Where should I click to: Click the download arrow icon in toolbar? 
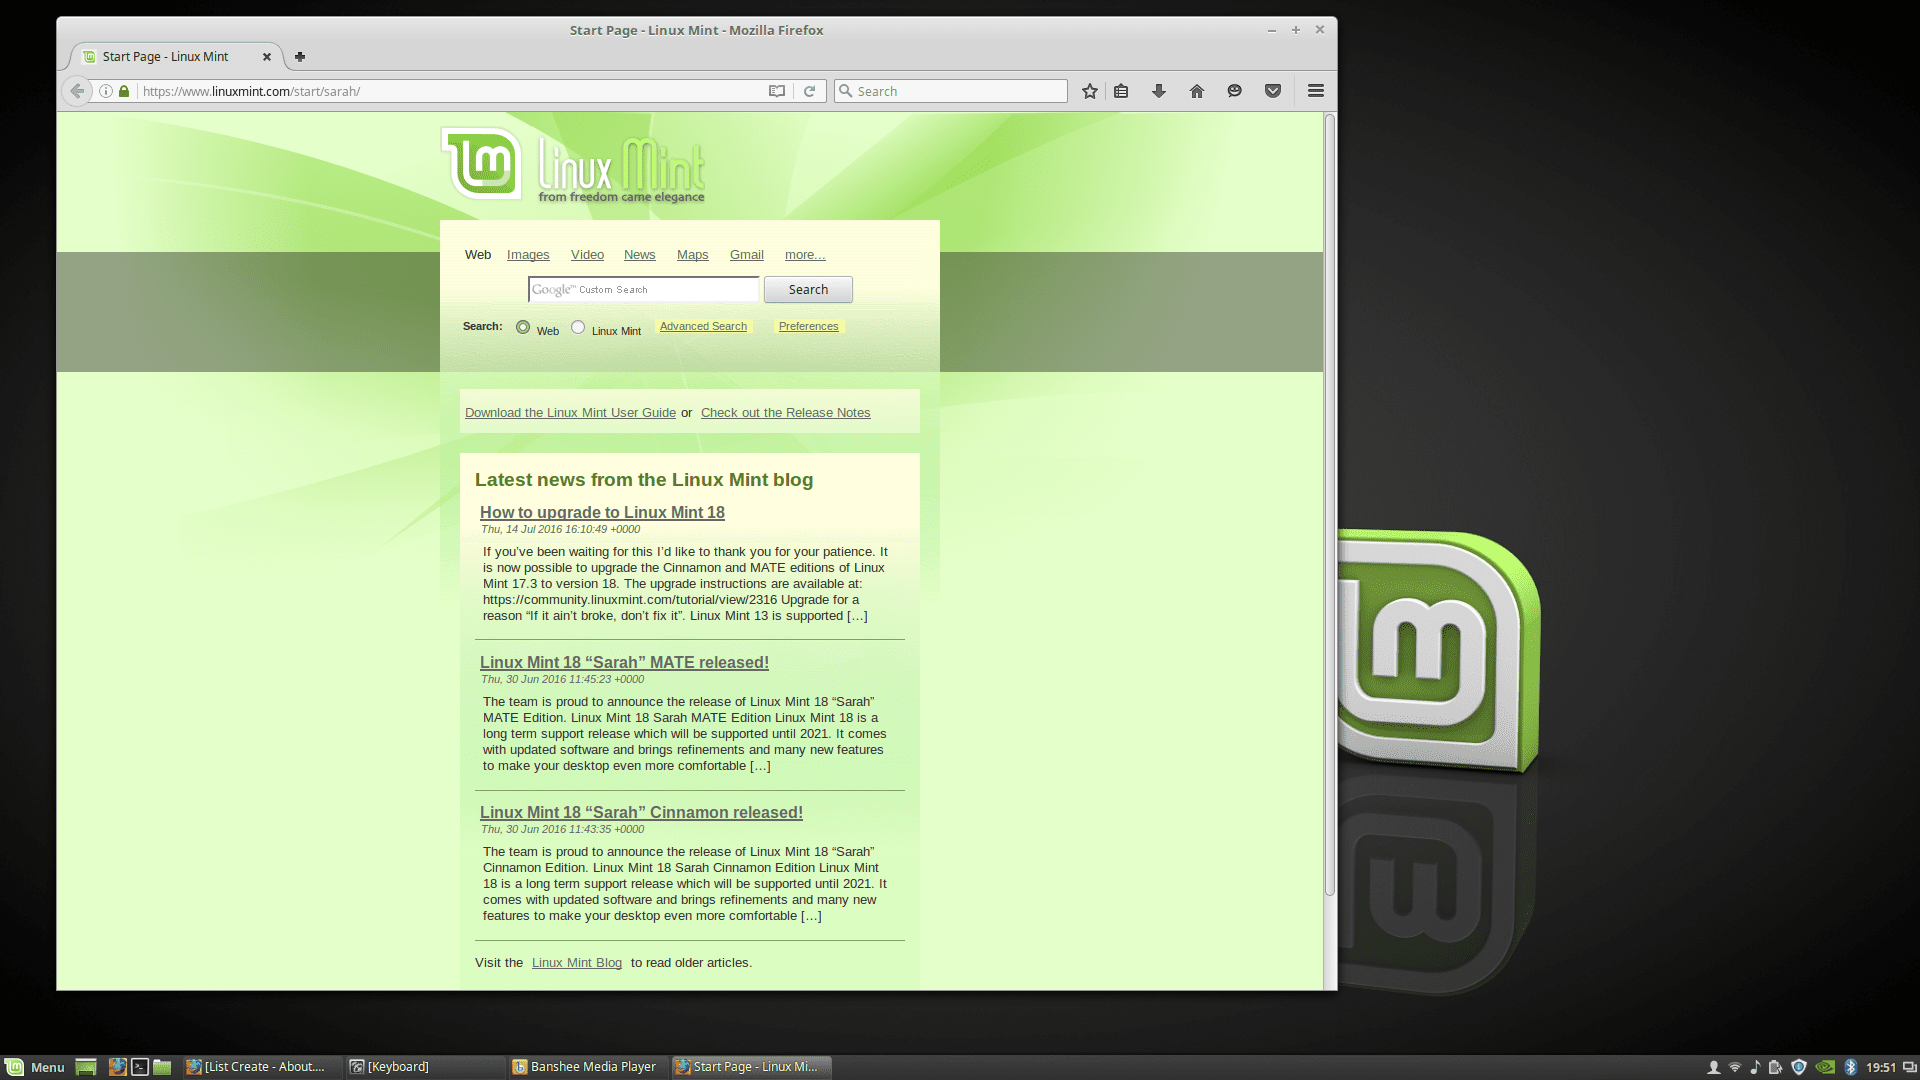point(1159,91)
